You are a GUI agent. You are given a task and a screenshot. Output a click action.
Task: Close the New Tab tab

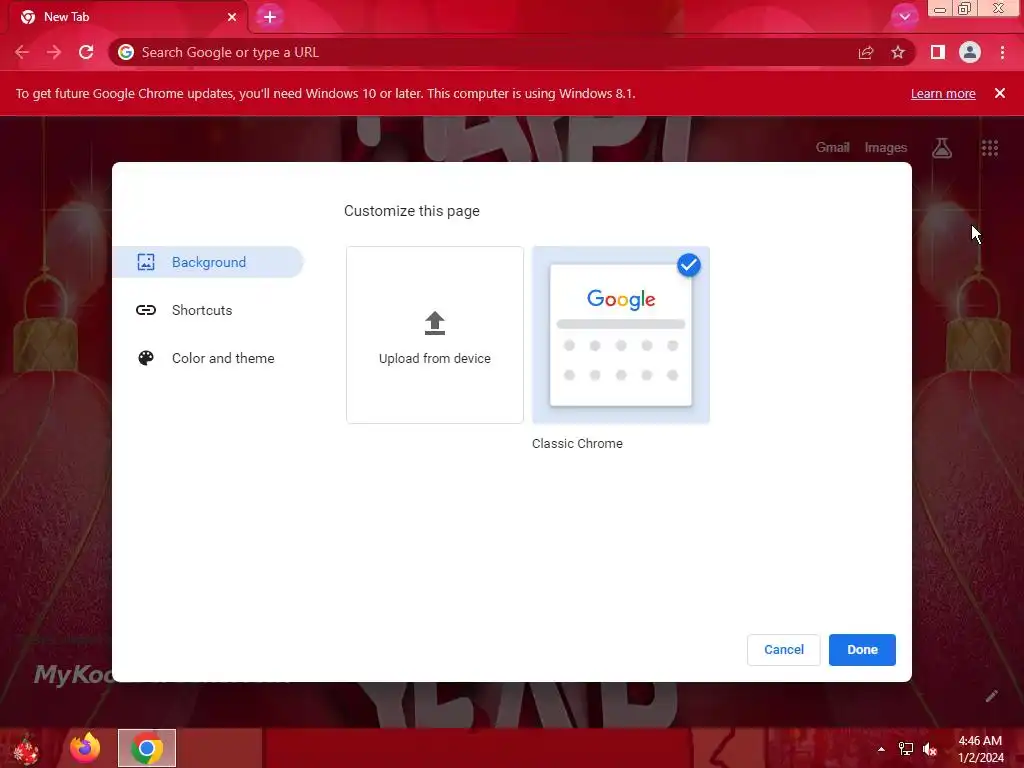(232, 17)
